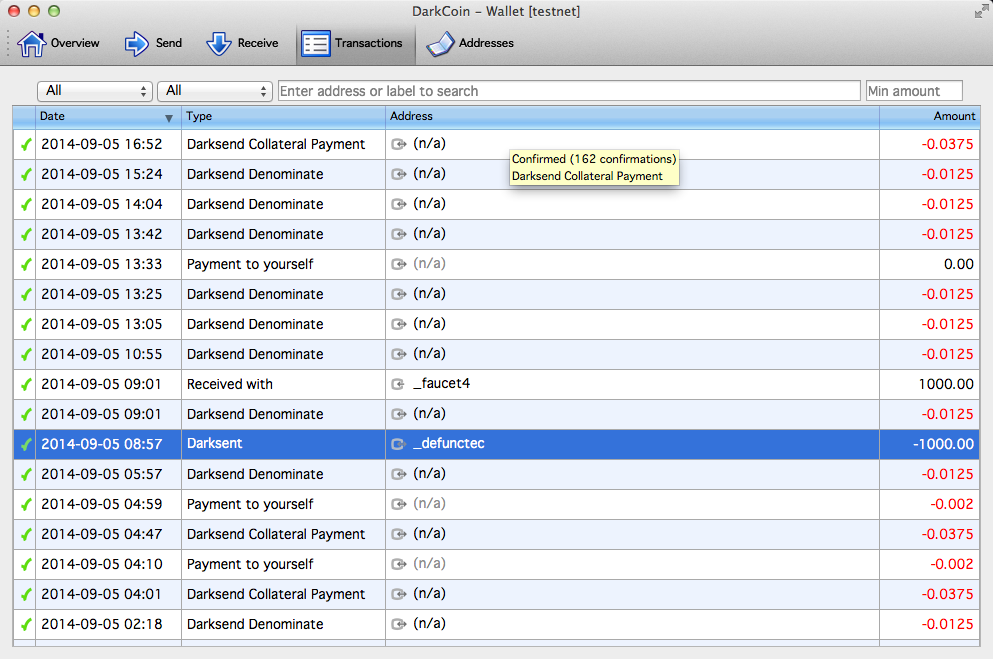Click the 1000.00 received amount
This screenshot has width=993, height=659.
946,384
